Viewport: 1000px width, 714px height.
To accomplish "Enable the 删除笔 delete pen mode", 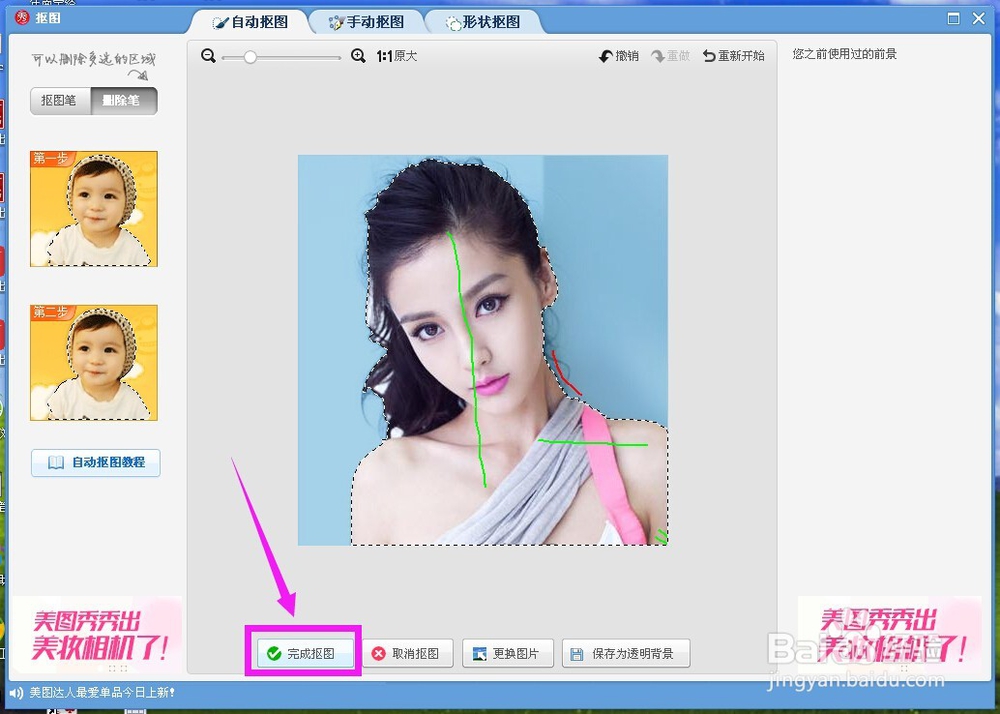I will point(123,100).
